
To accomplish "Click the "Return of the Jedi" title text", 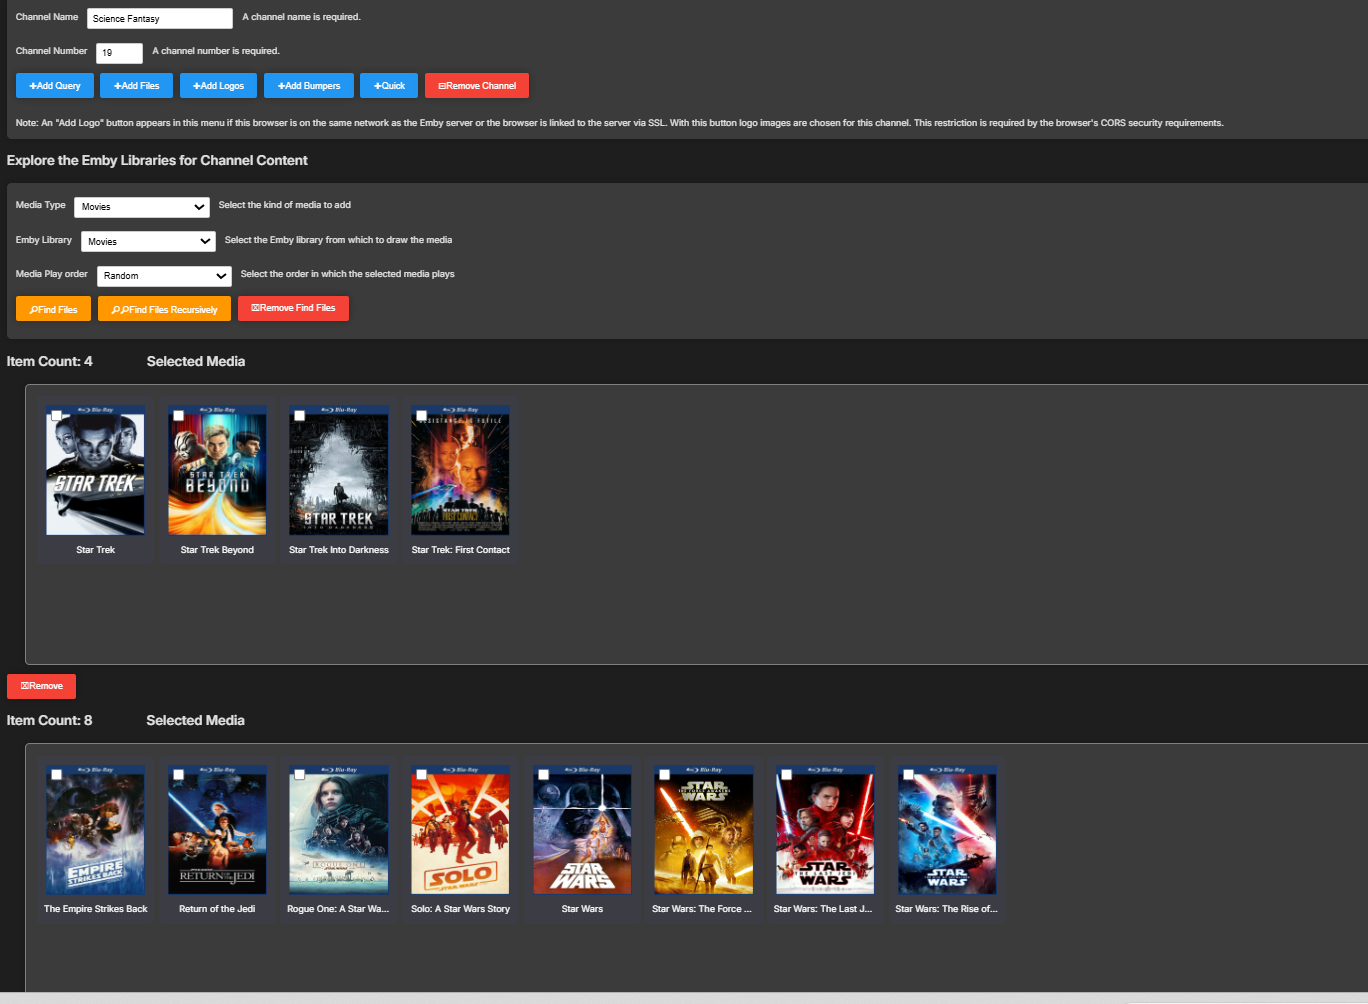I will (217, 909).
